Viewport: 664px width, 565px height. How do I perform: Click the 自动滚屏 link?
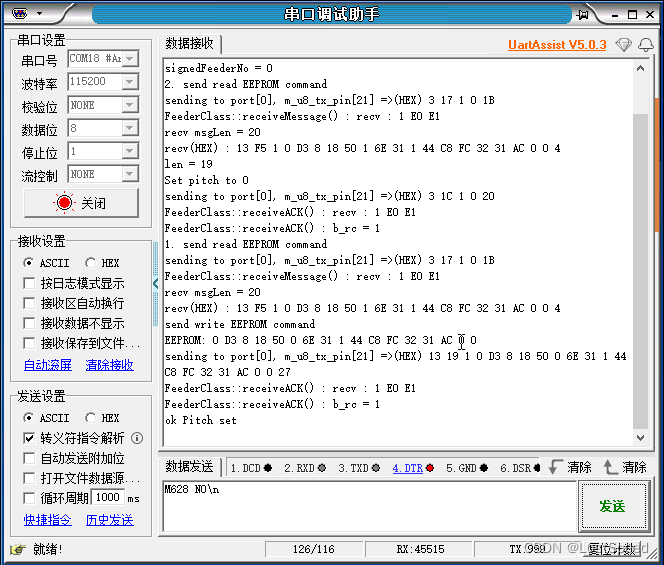(48, 365)
